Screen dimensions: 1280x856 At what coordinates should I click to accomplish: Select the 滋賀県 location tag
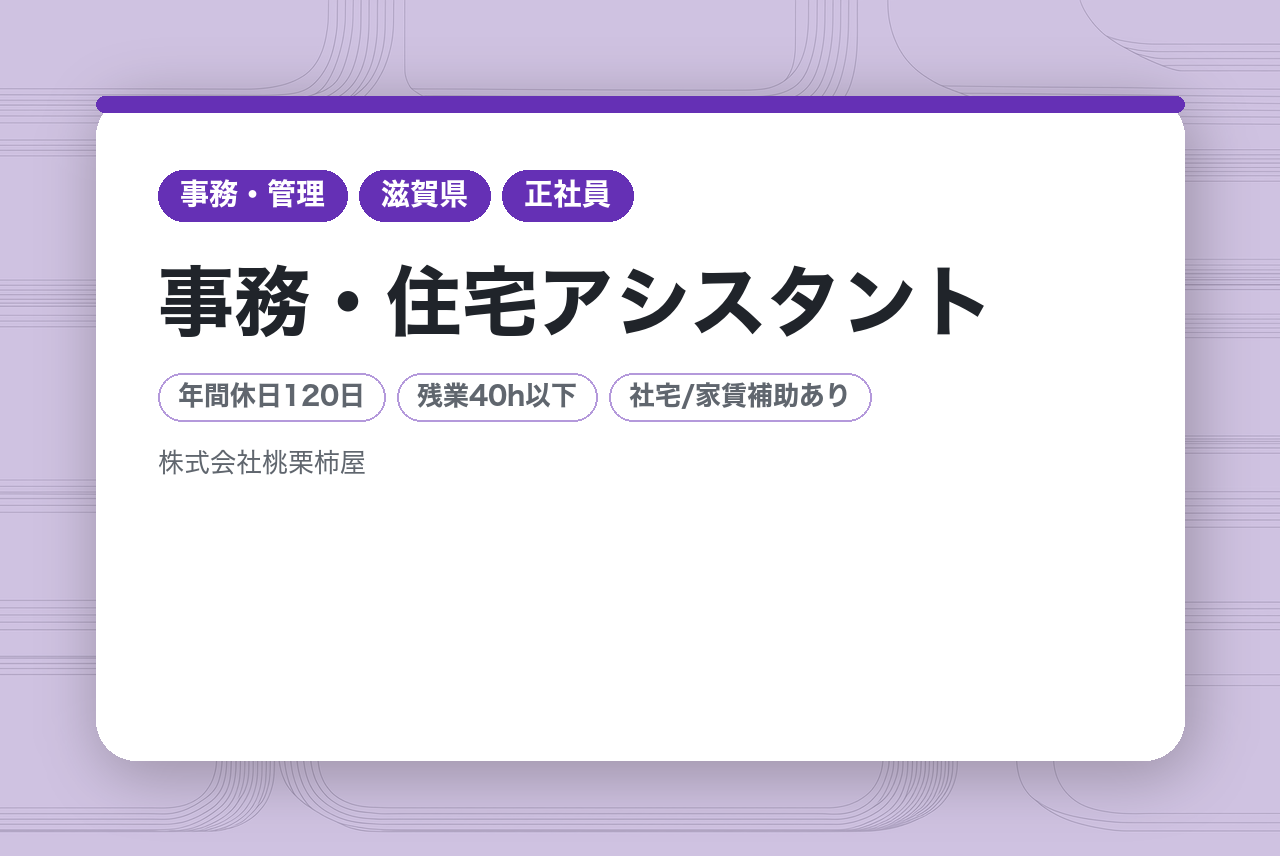click(x=425, y=196)
